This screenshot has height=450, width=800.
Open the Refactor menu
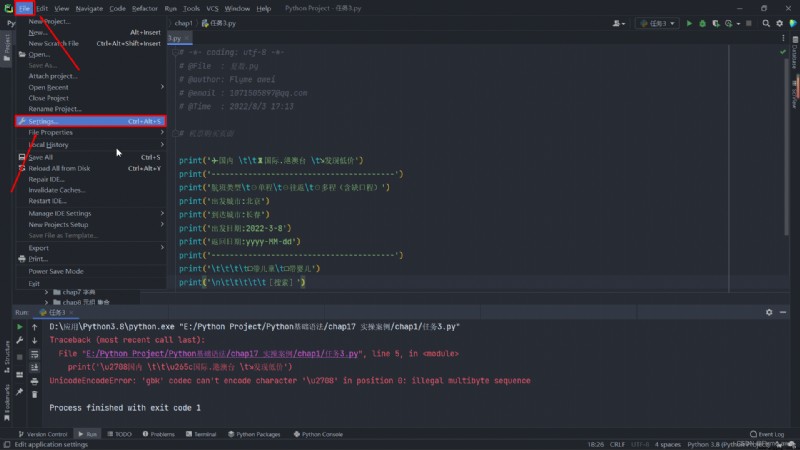click(x=144, y=8)
